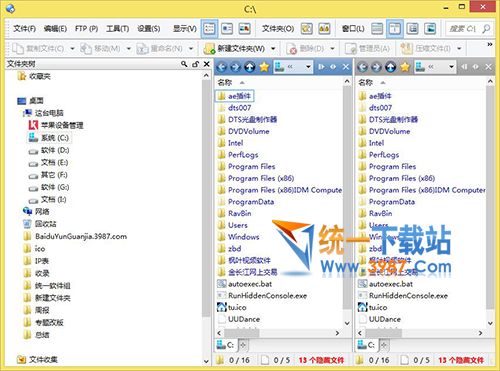
Task: Click the 新建文件夹(W) button
Action: tap(235, 49)
